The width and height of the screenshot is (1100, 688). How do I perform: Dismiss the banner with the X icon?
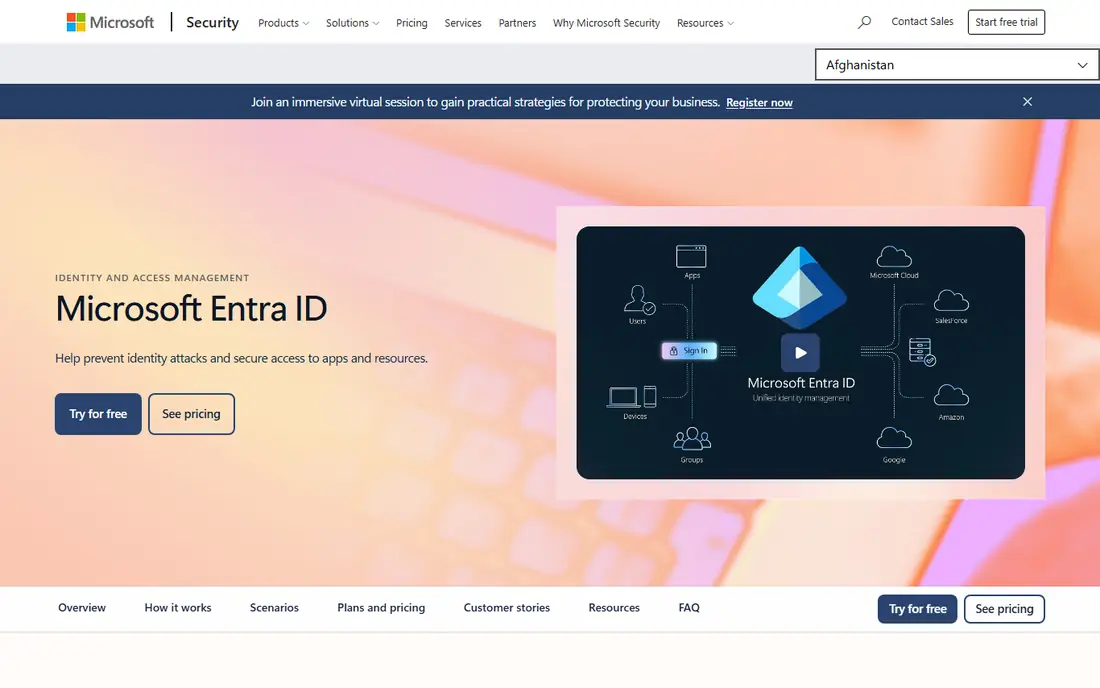(x=1027, y=102)
